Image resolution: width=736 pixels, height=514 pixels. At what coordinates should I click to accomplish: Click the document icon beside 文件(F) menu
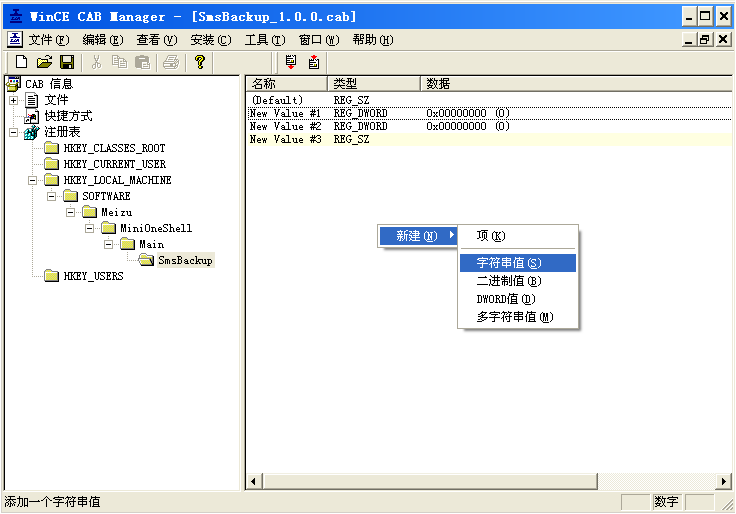15,40
